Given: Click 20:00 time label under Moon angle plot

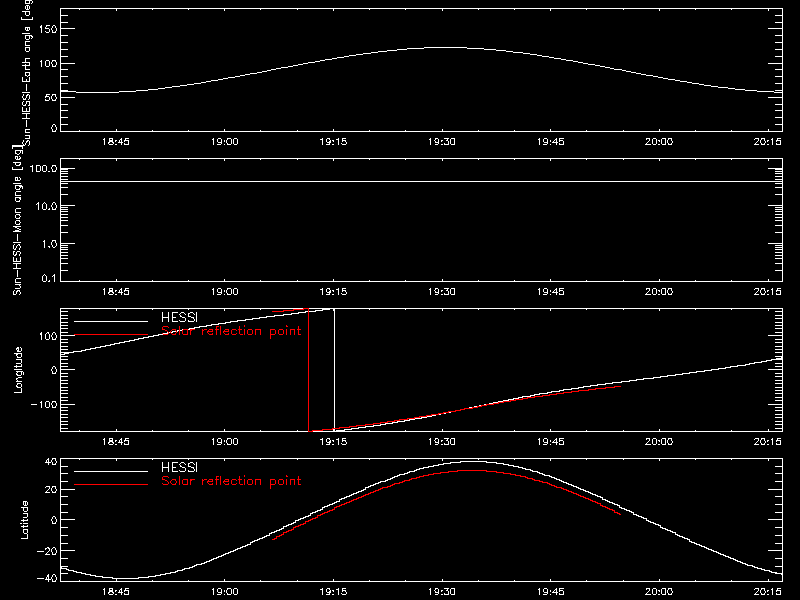Looking at the screenshot, I should point(659,292).
